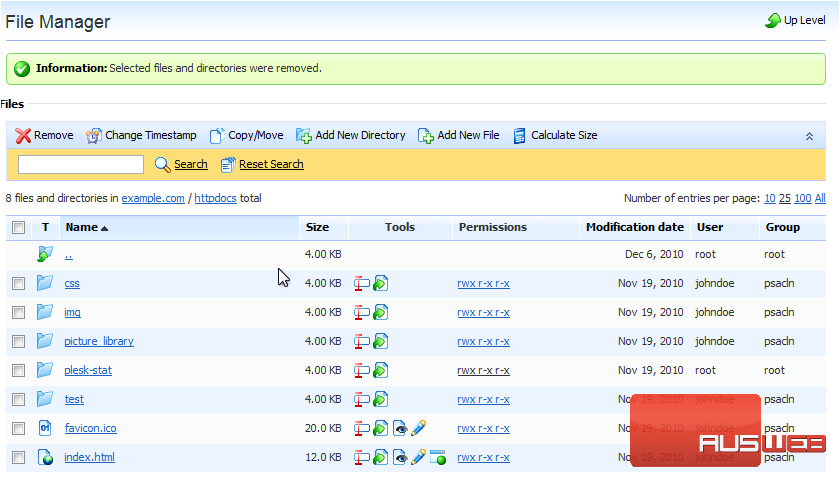Select the index.html checkbox
Viewport: 840px width, 480px height.
click(19, 457)
